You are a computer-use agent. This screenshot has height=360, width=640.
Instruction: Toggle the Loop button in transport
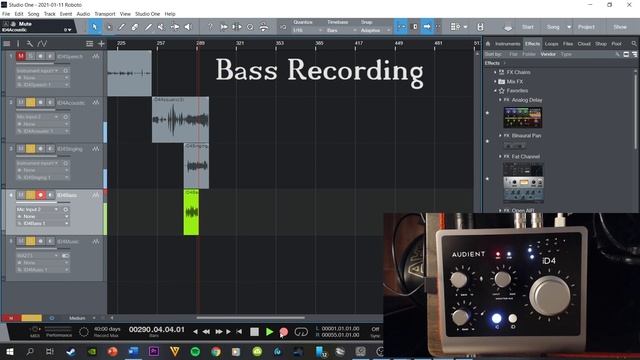pyautogui.click(x=301, y=332)
